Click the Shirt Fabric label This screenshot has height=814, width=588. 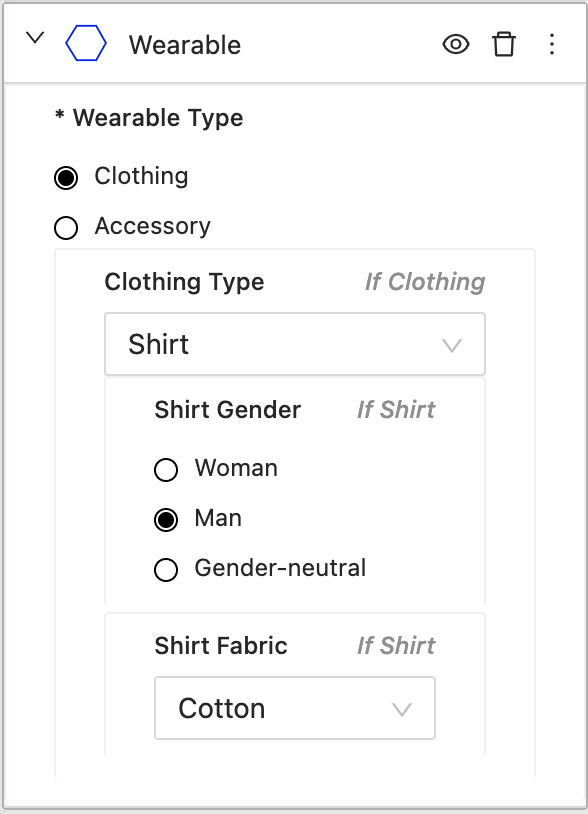pyautogui.click(x=221, y=646)
